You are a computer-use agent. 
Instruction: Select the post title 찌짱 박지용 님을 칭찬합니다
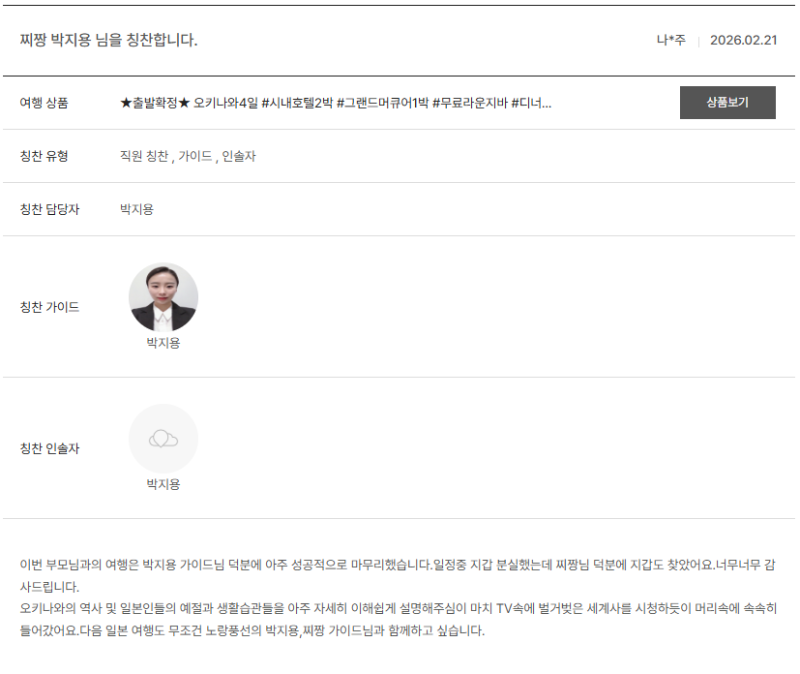(x=109, y=40)
